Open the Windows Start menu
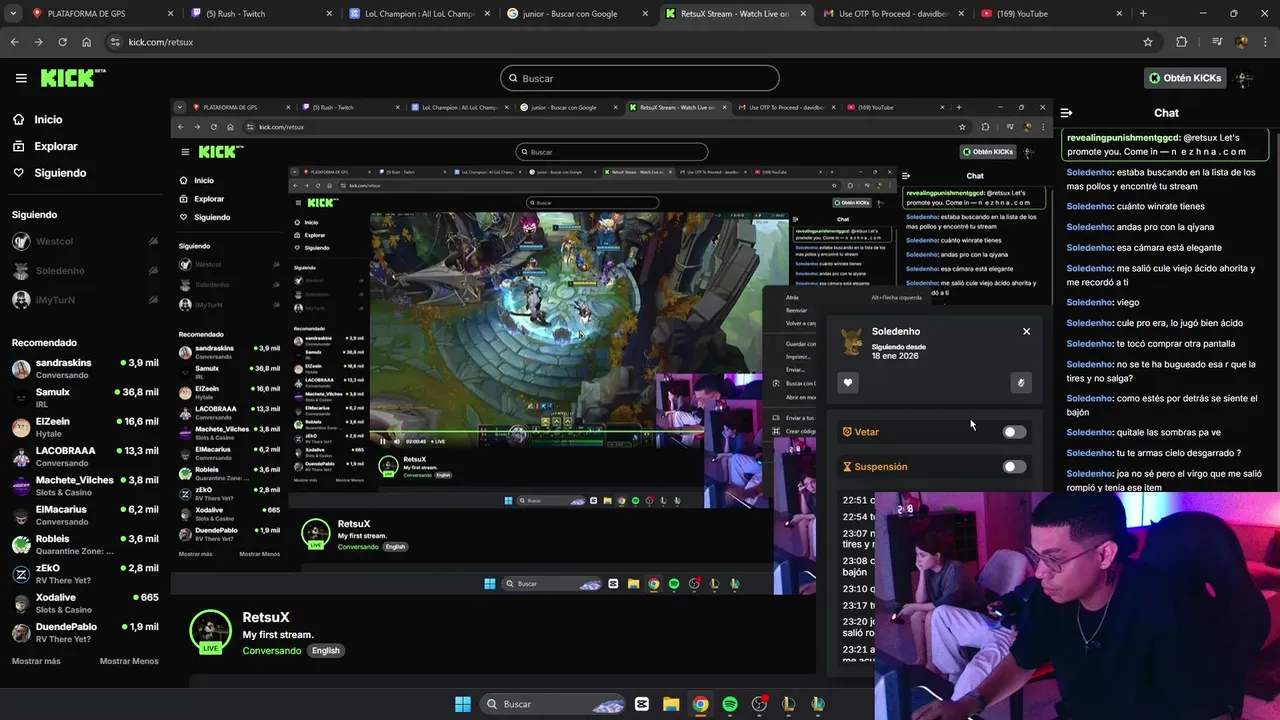 click(x=462, y=704)
